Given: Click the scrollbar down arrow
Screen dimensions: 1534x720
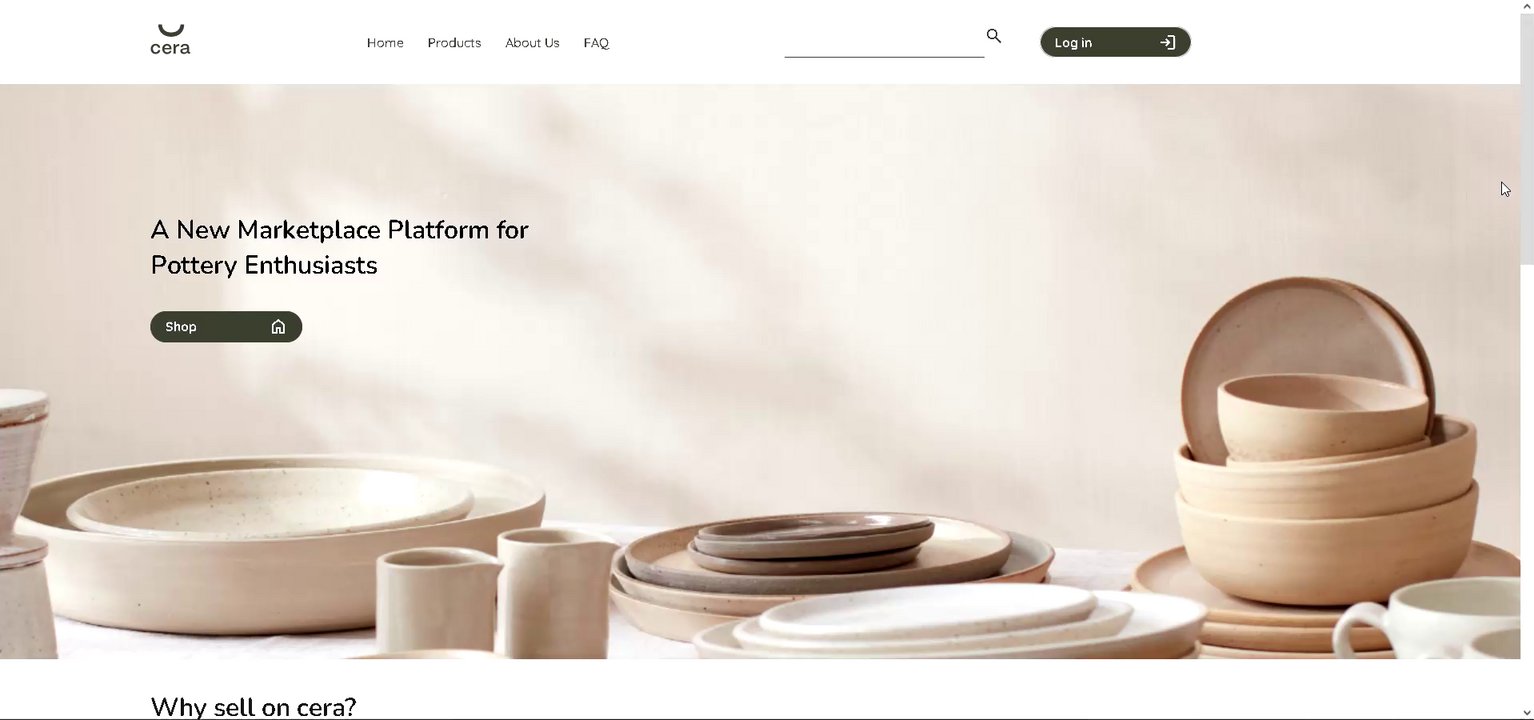Looking at the screenshot, I should click(1527, 712).
